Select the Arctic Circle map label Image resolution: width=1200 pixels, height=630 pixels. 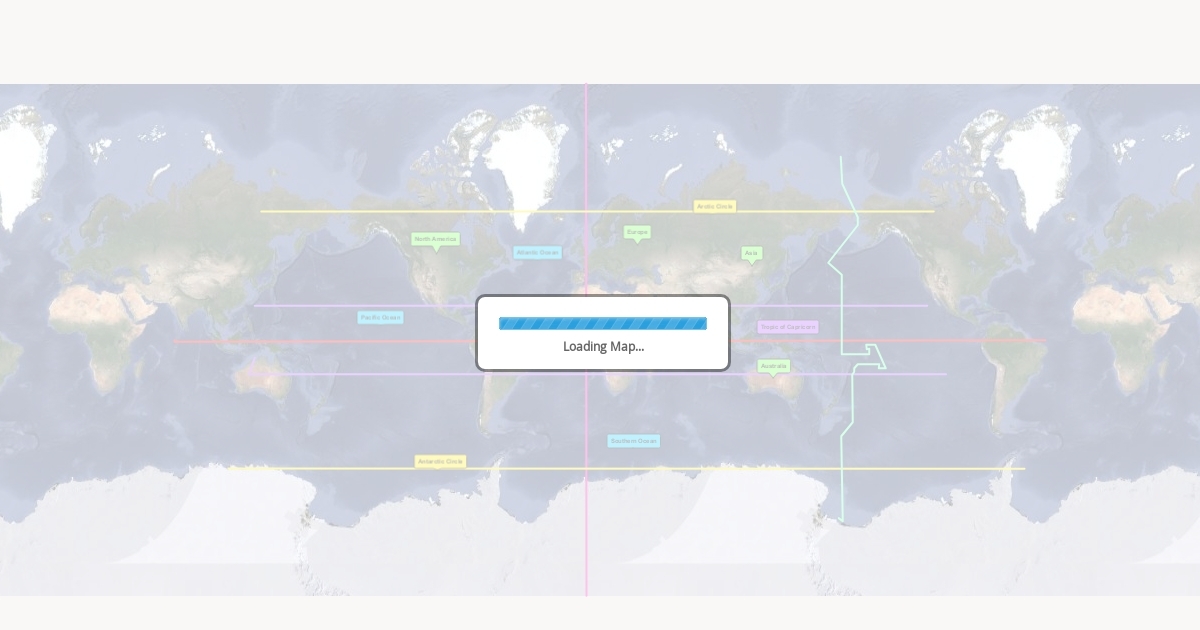(715, 206)
